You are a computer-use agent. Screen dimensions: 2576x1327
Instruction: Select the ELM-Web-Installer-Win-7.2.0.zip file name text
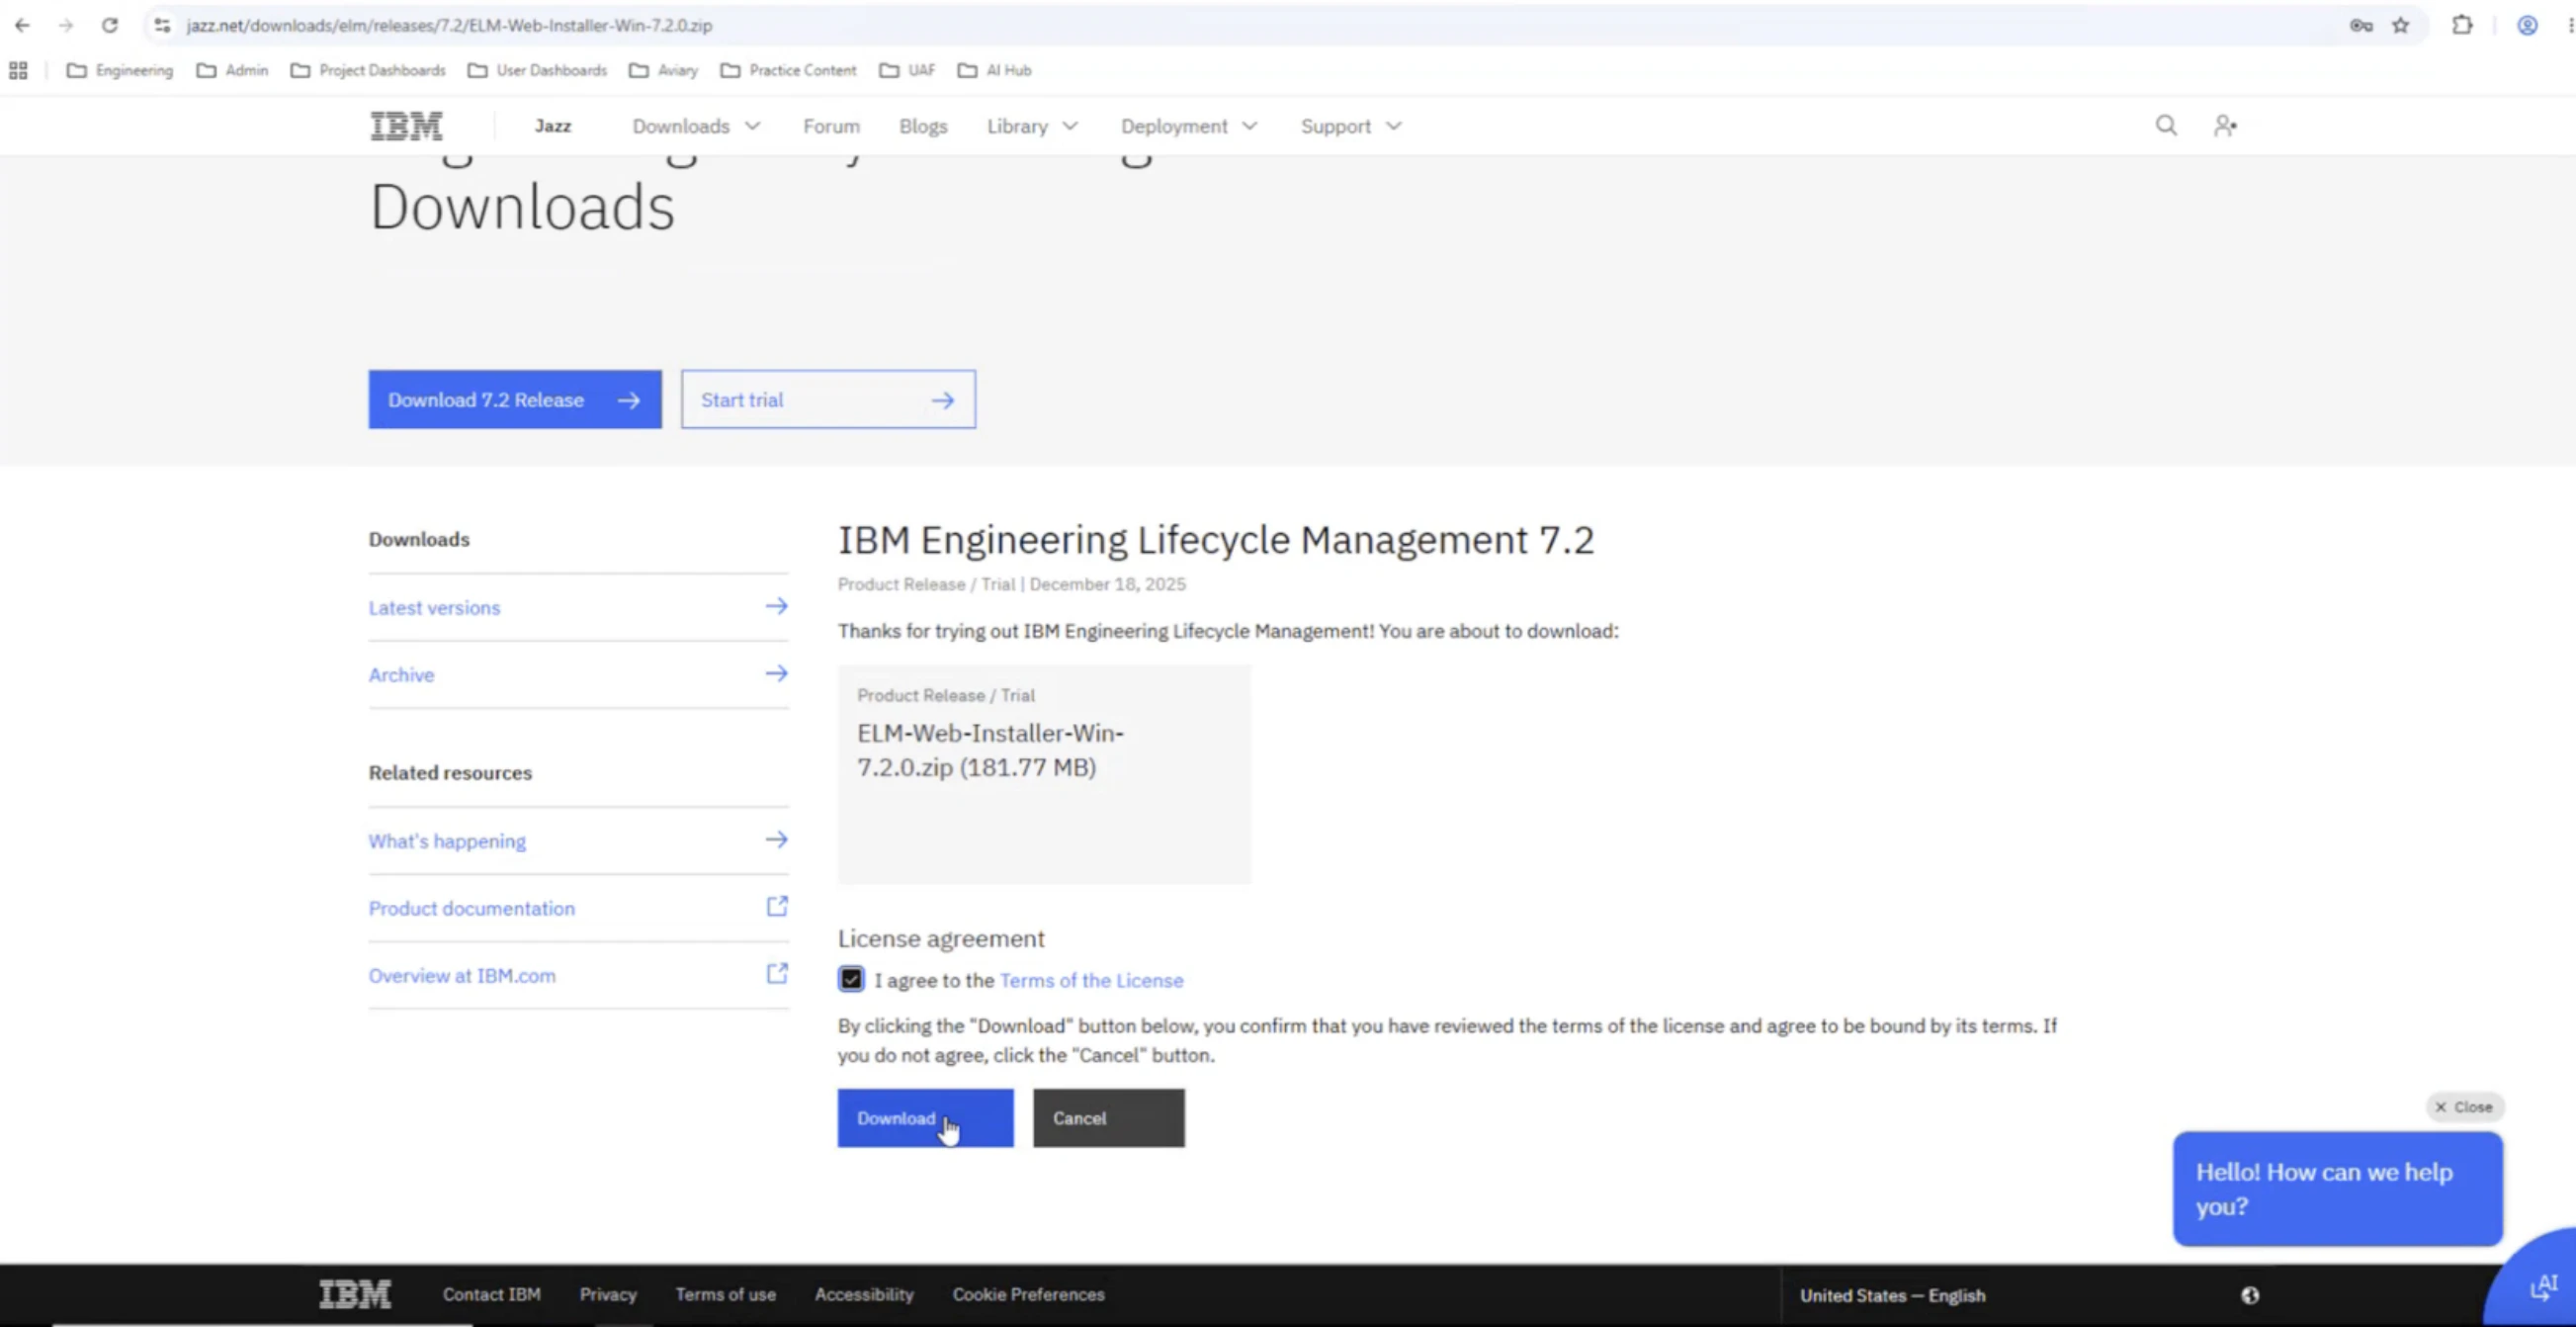(990, 750)
